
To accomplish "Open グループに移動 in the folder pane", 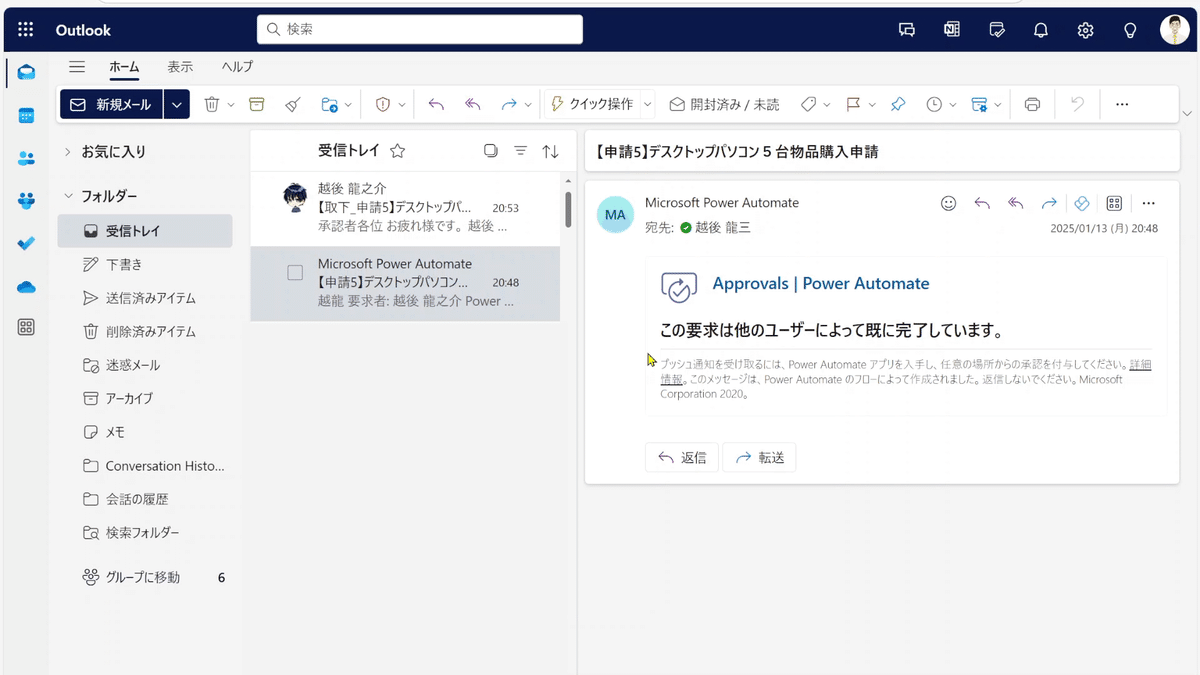I will tap(145, 577).
